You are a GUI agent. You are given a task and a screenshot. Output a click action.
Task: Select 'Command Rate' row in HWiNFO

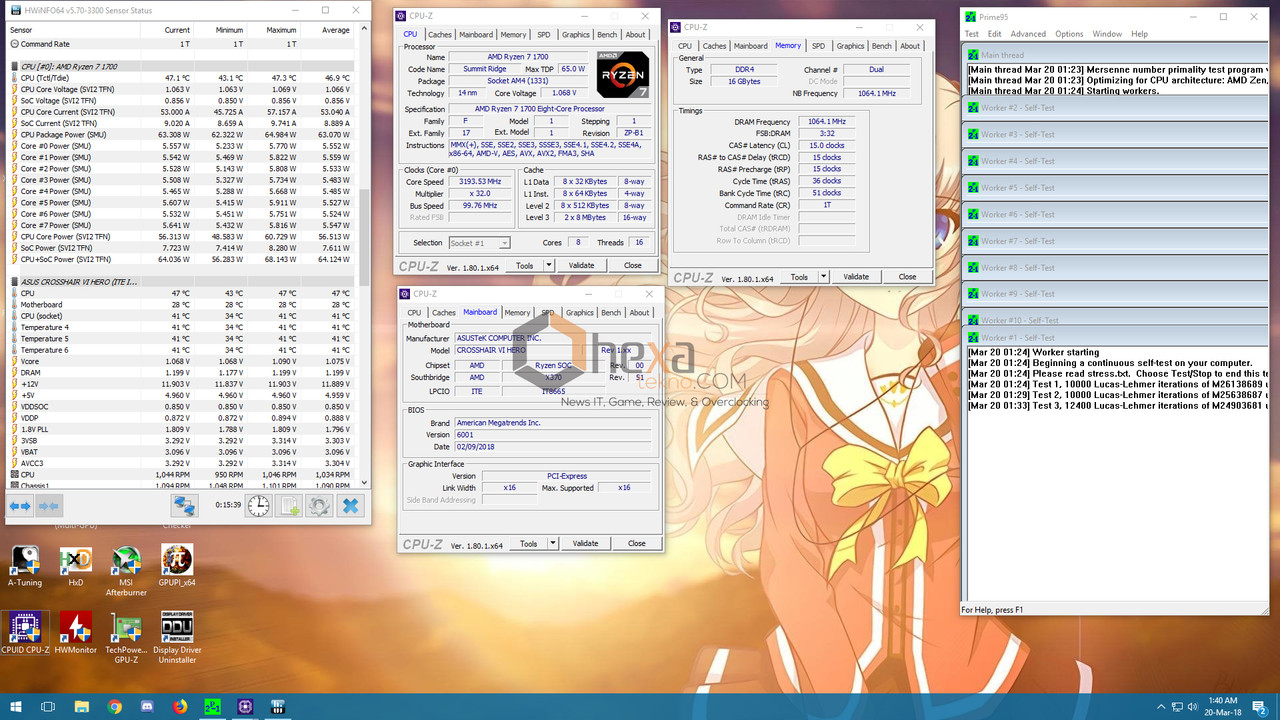(x=182, y=44)
